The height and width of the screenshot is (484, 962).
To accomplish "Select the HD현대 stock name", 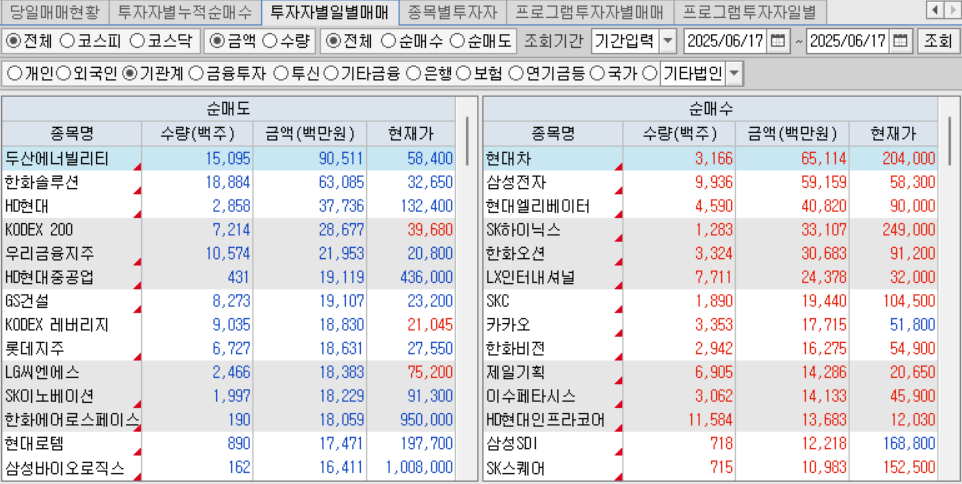I will coord(28,206).
